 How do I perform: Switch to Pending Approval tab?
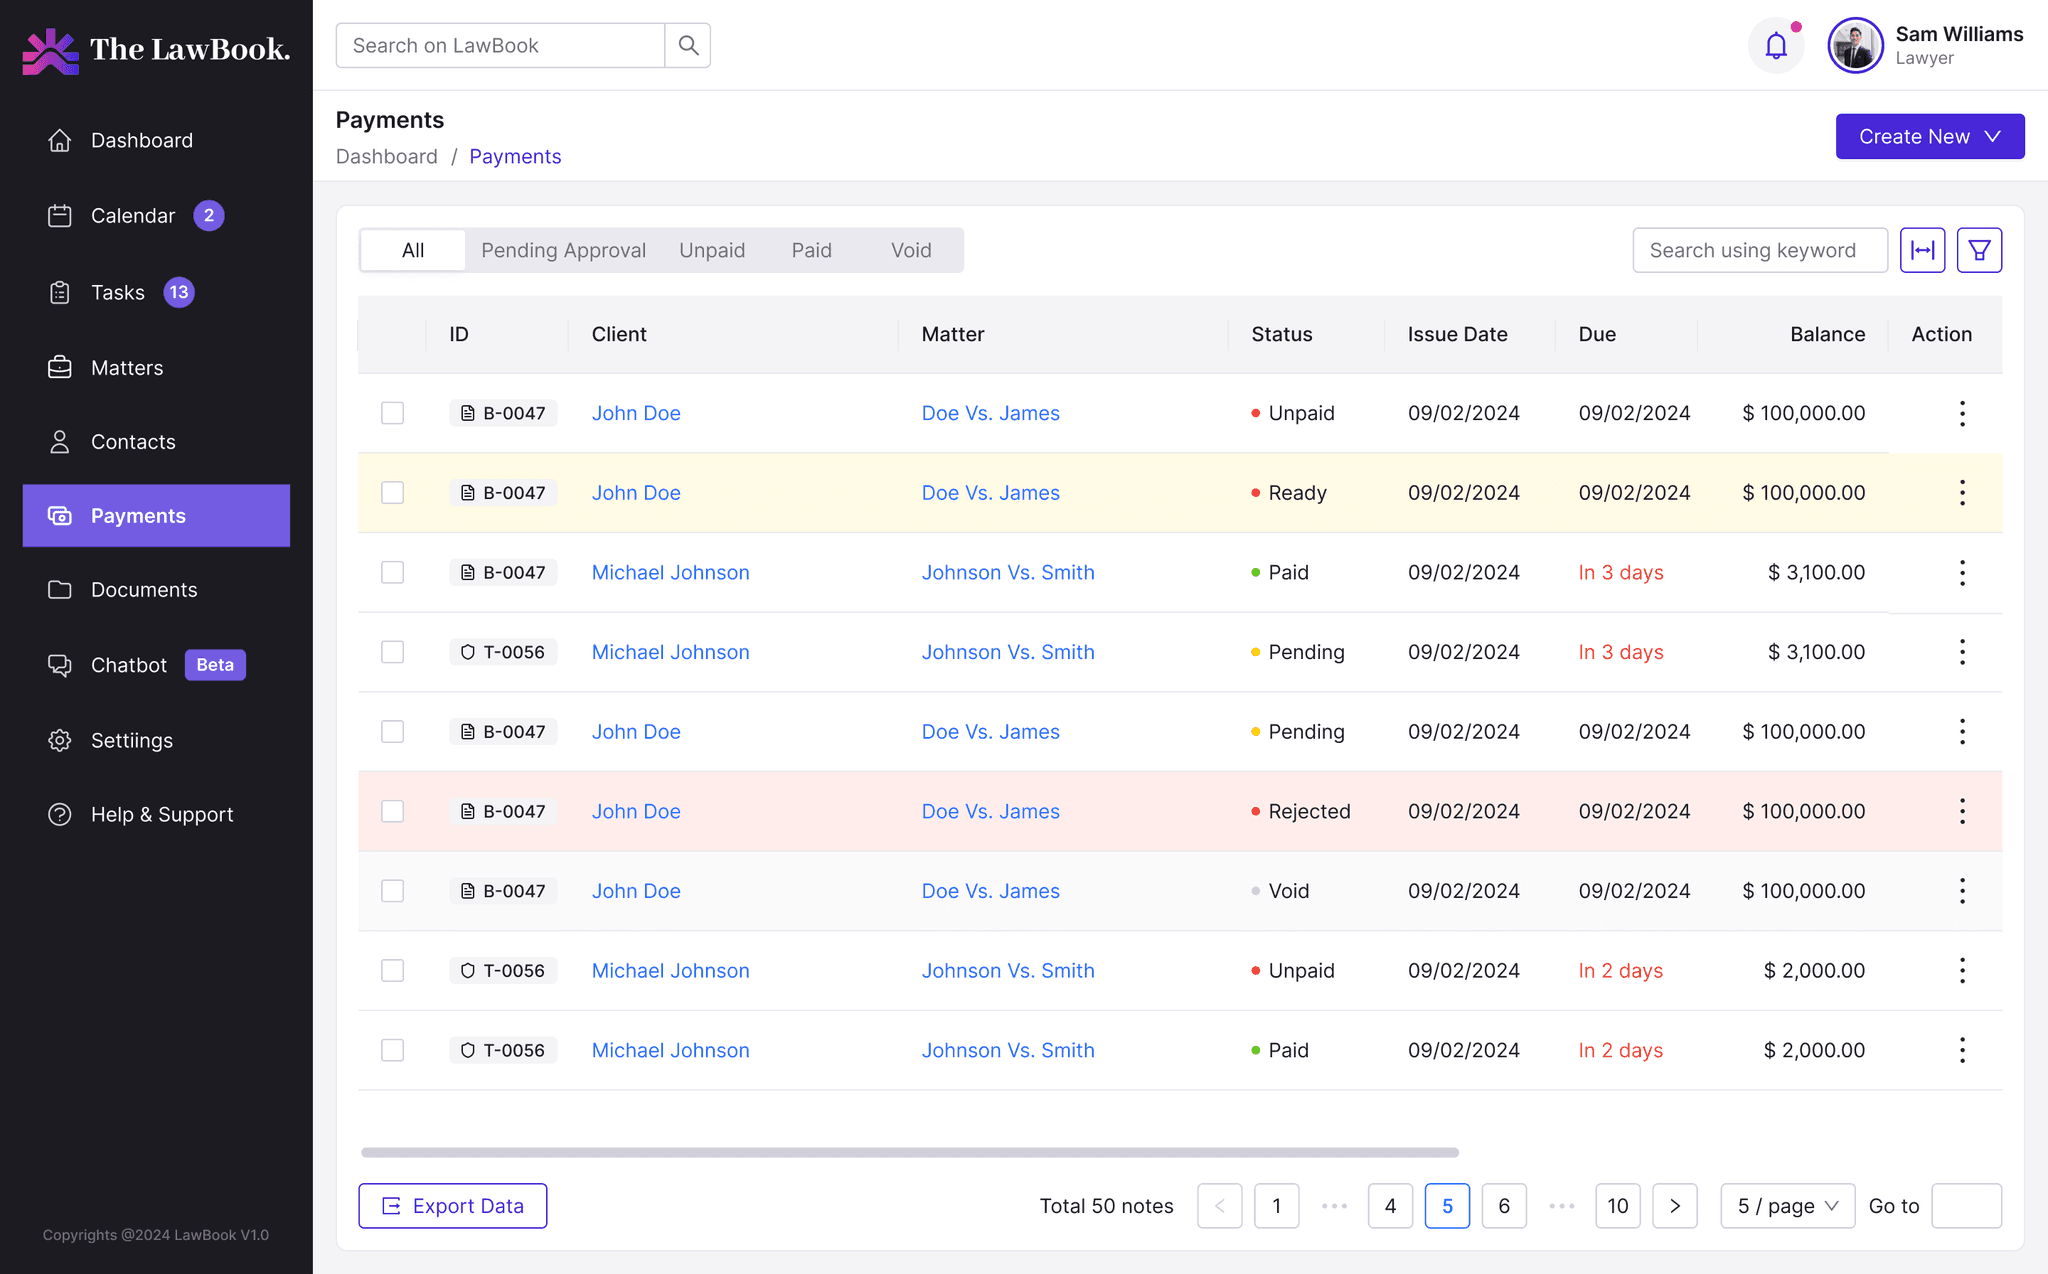[x=564, y=250]
